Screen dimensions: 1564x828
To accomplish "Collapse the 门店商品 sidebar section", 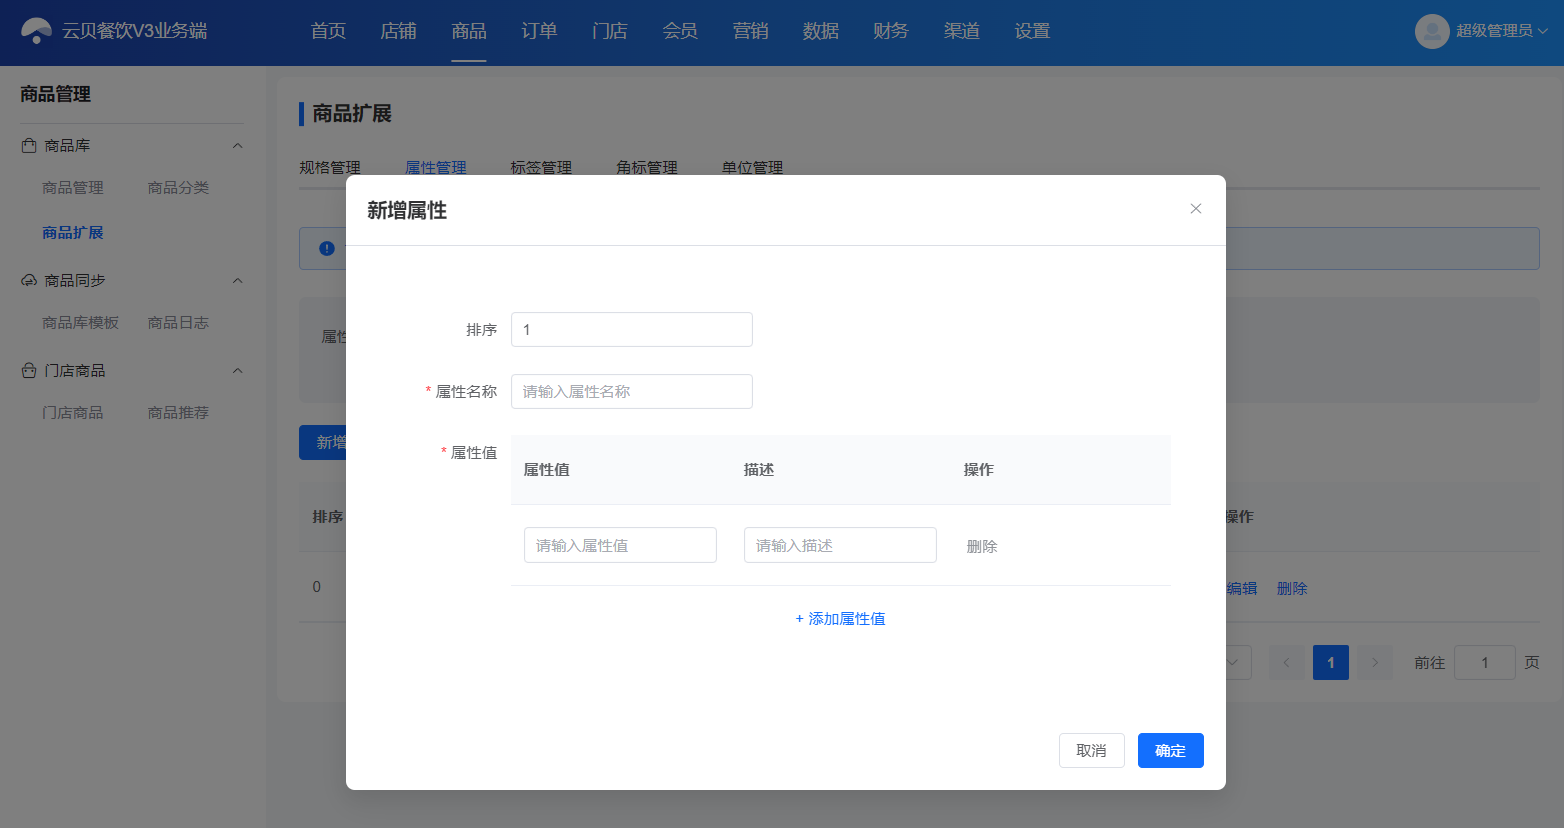I will [x=238, y=371].
